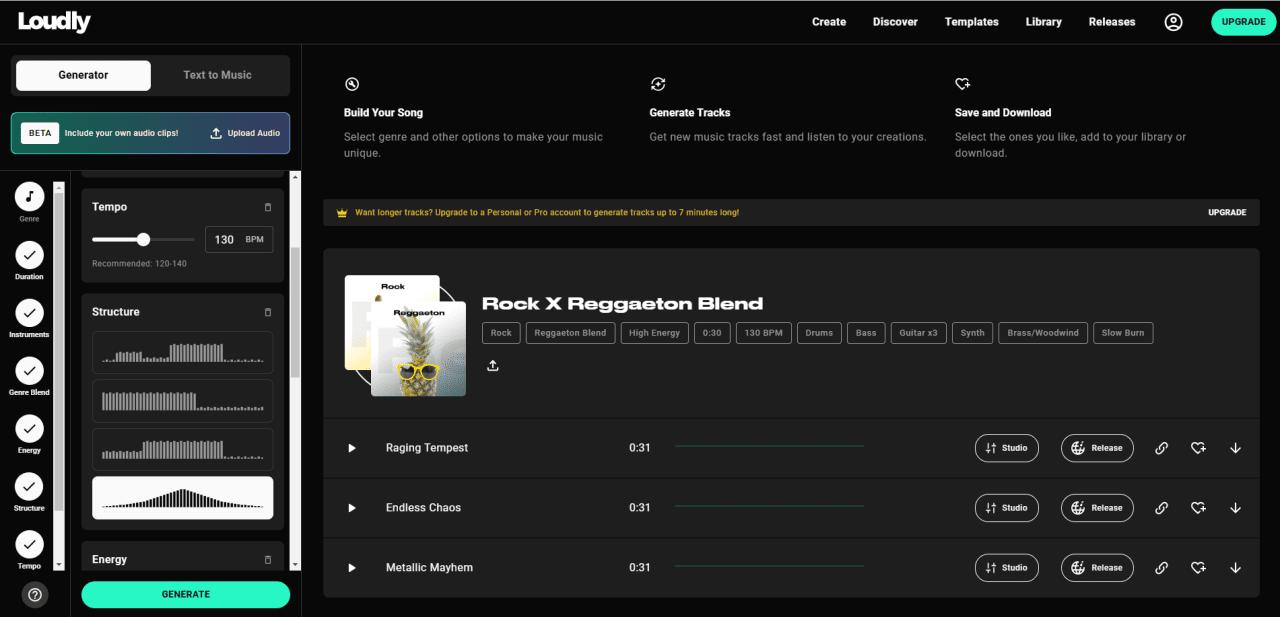Image resolution: width=1280 pixels, height=617 pixels.
Task: Click the Endless Chaos progress bar
Action: click(x=769, y=506)
